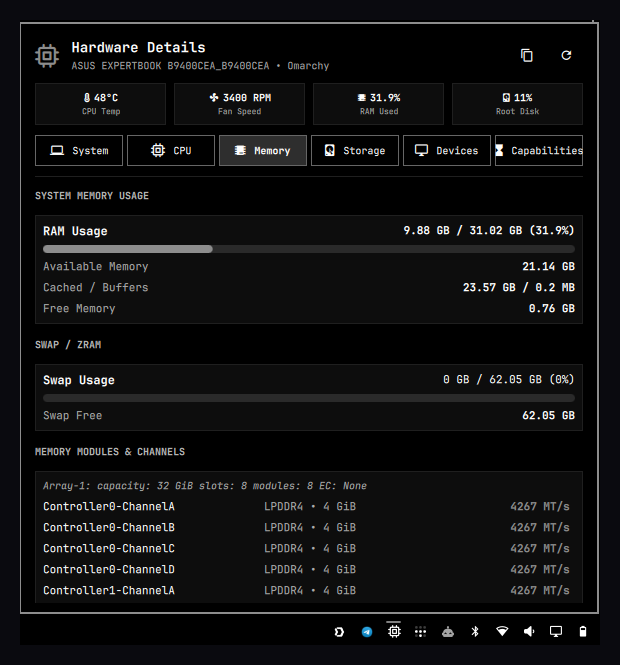Click the display monitor tray icon

[x=556, y=632]
